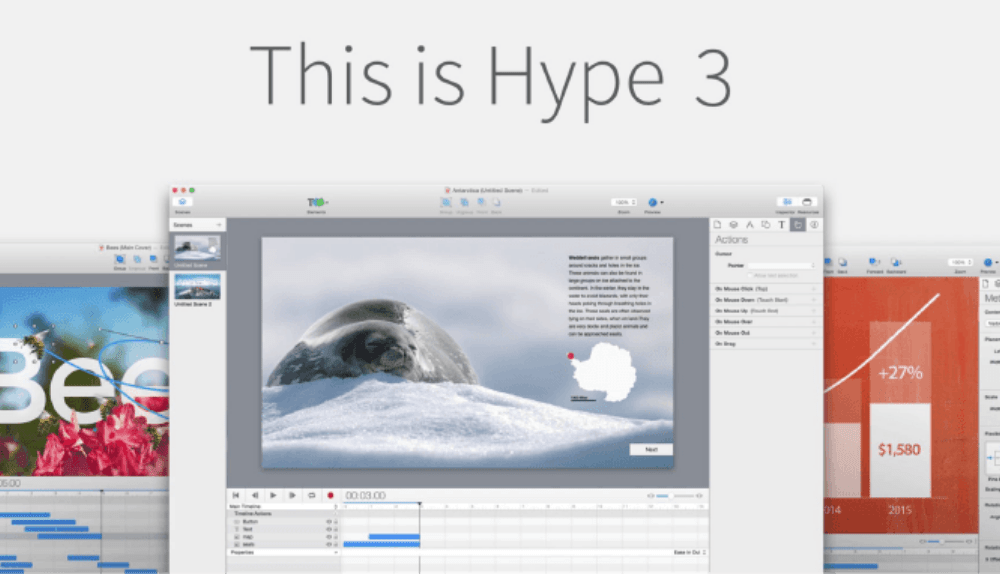Viewport: 1000px width, 574px height.
Task: Step forward one frame in timeline
Action: point(292,495)
